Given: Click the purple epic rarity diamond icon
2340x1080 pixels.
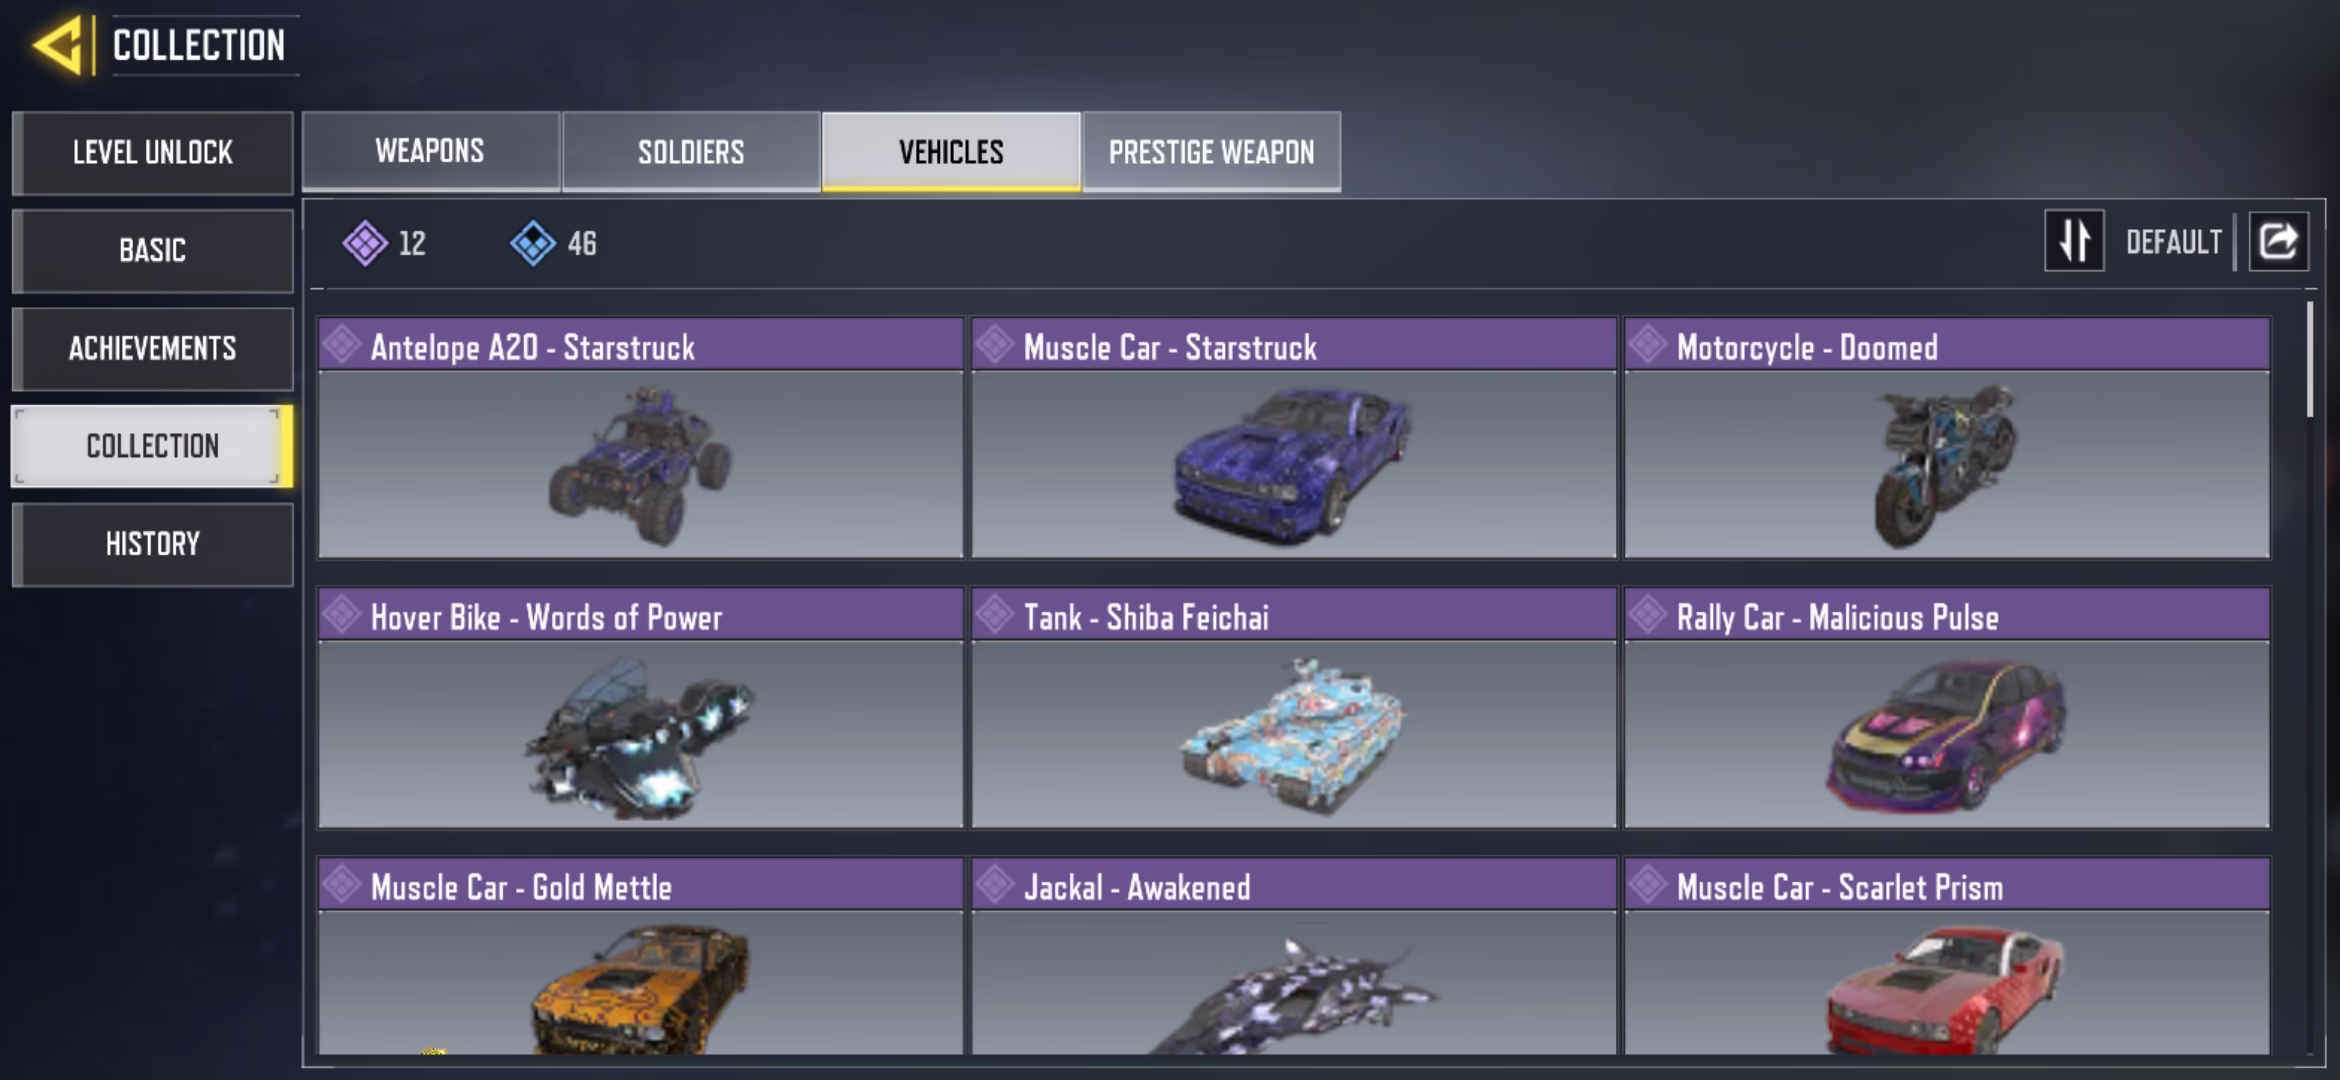Looking at the screenshot, I should [x=365, y=243].
